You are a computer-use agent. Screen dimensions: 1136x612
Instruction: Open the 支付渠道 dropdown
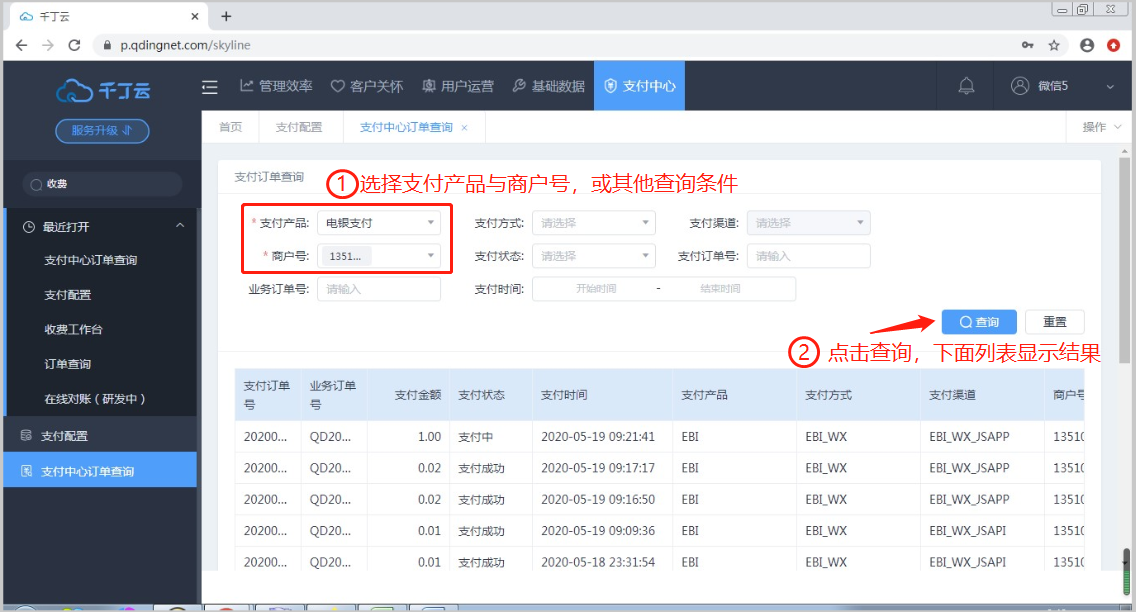[x=809, y=223]
